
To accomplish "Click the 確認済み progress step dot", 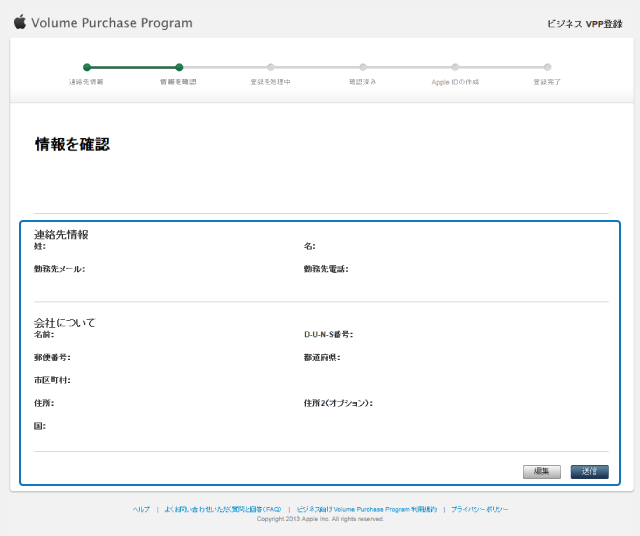I will [363, 67].
